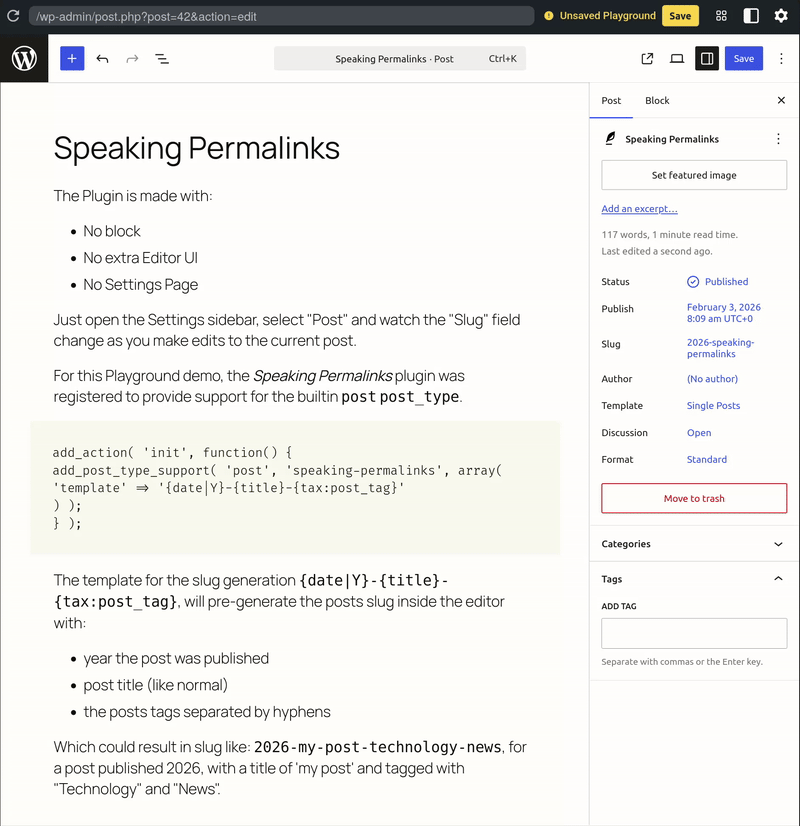Click the add_action code block
The image size is (800, 826).
295,488
